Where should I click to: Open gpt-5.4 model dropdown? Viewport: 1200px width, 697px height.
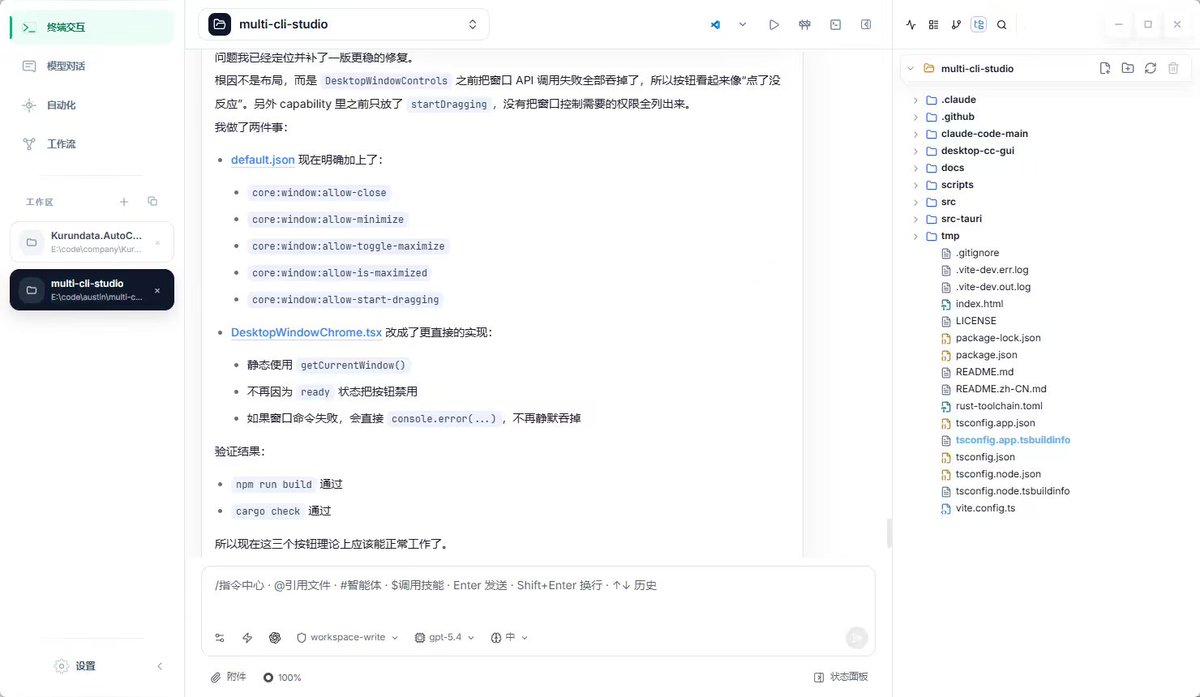coord(445,637)
